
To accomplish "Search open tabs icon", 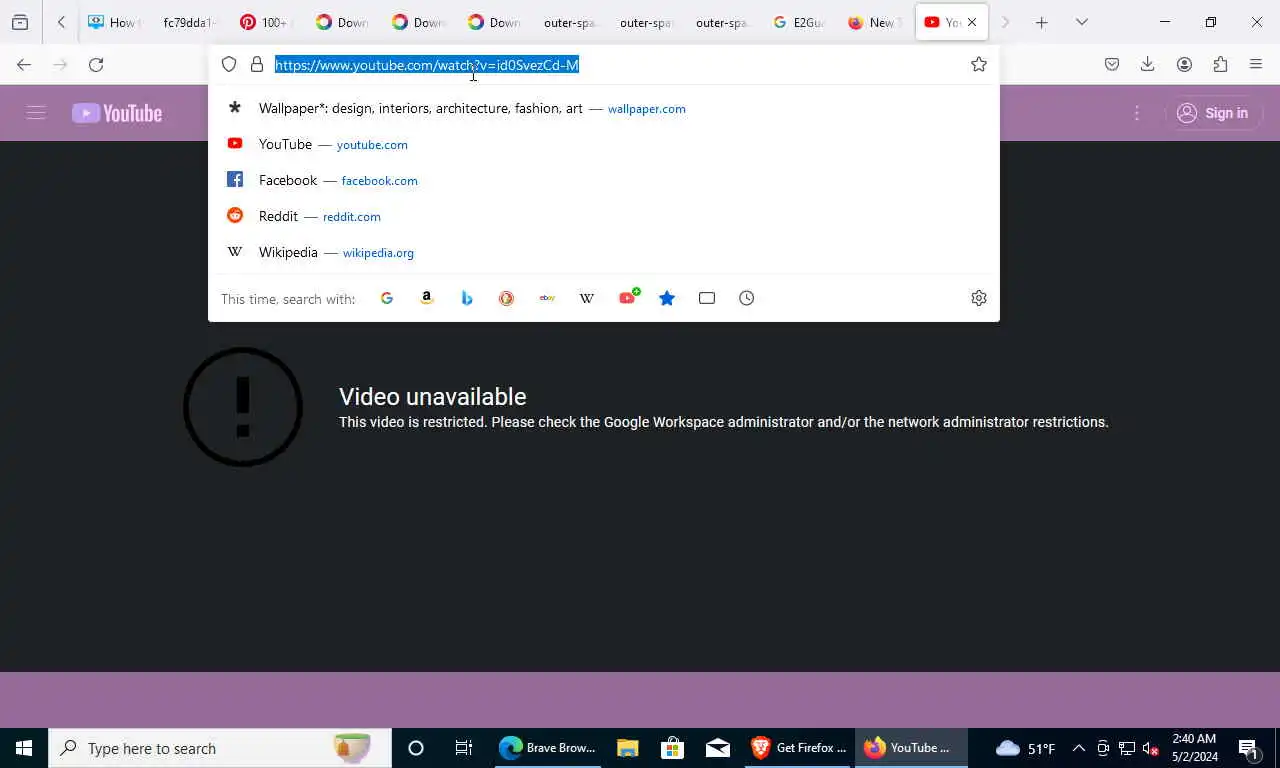I will [707, 298].
